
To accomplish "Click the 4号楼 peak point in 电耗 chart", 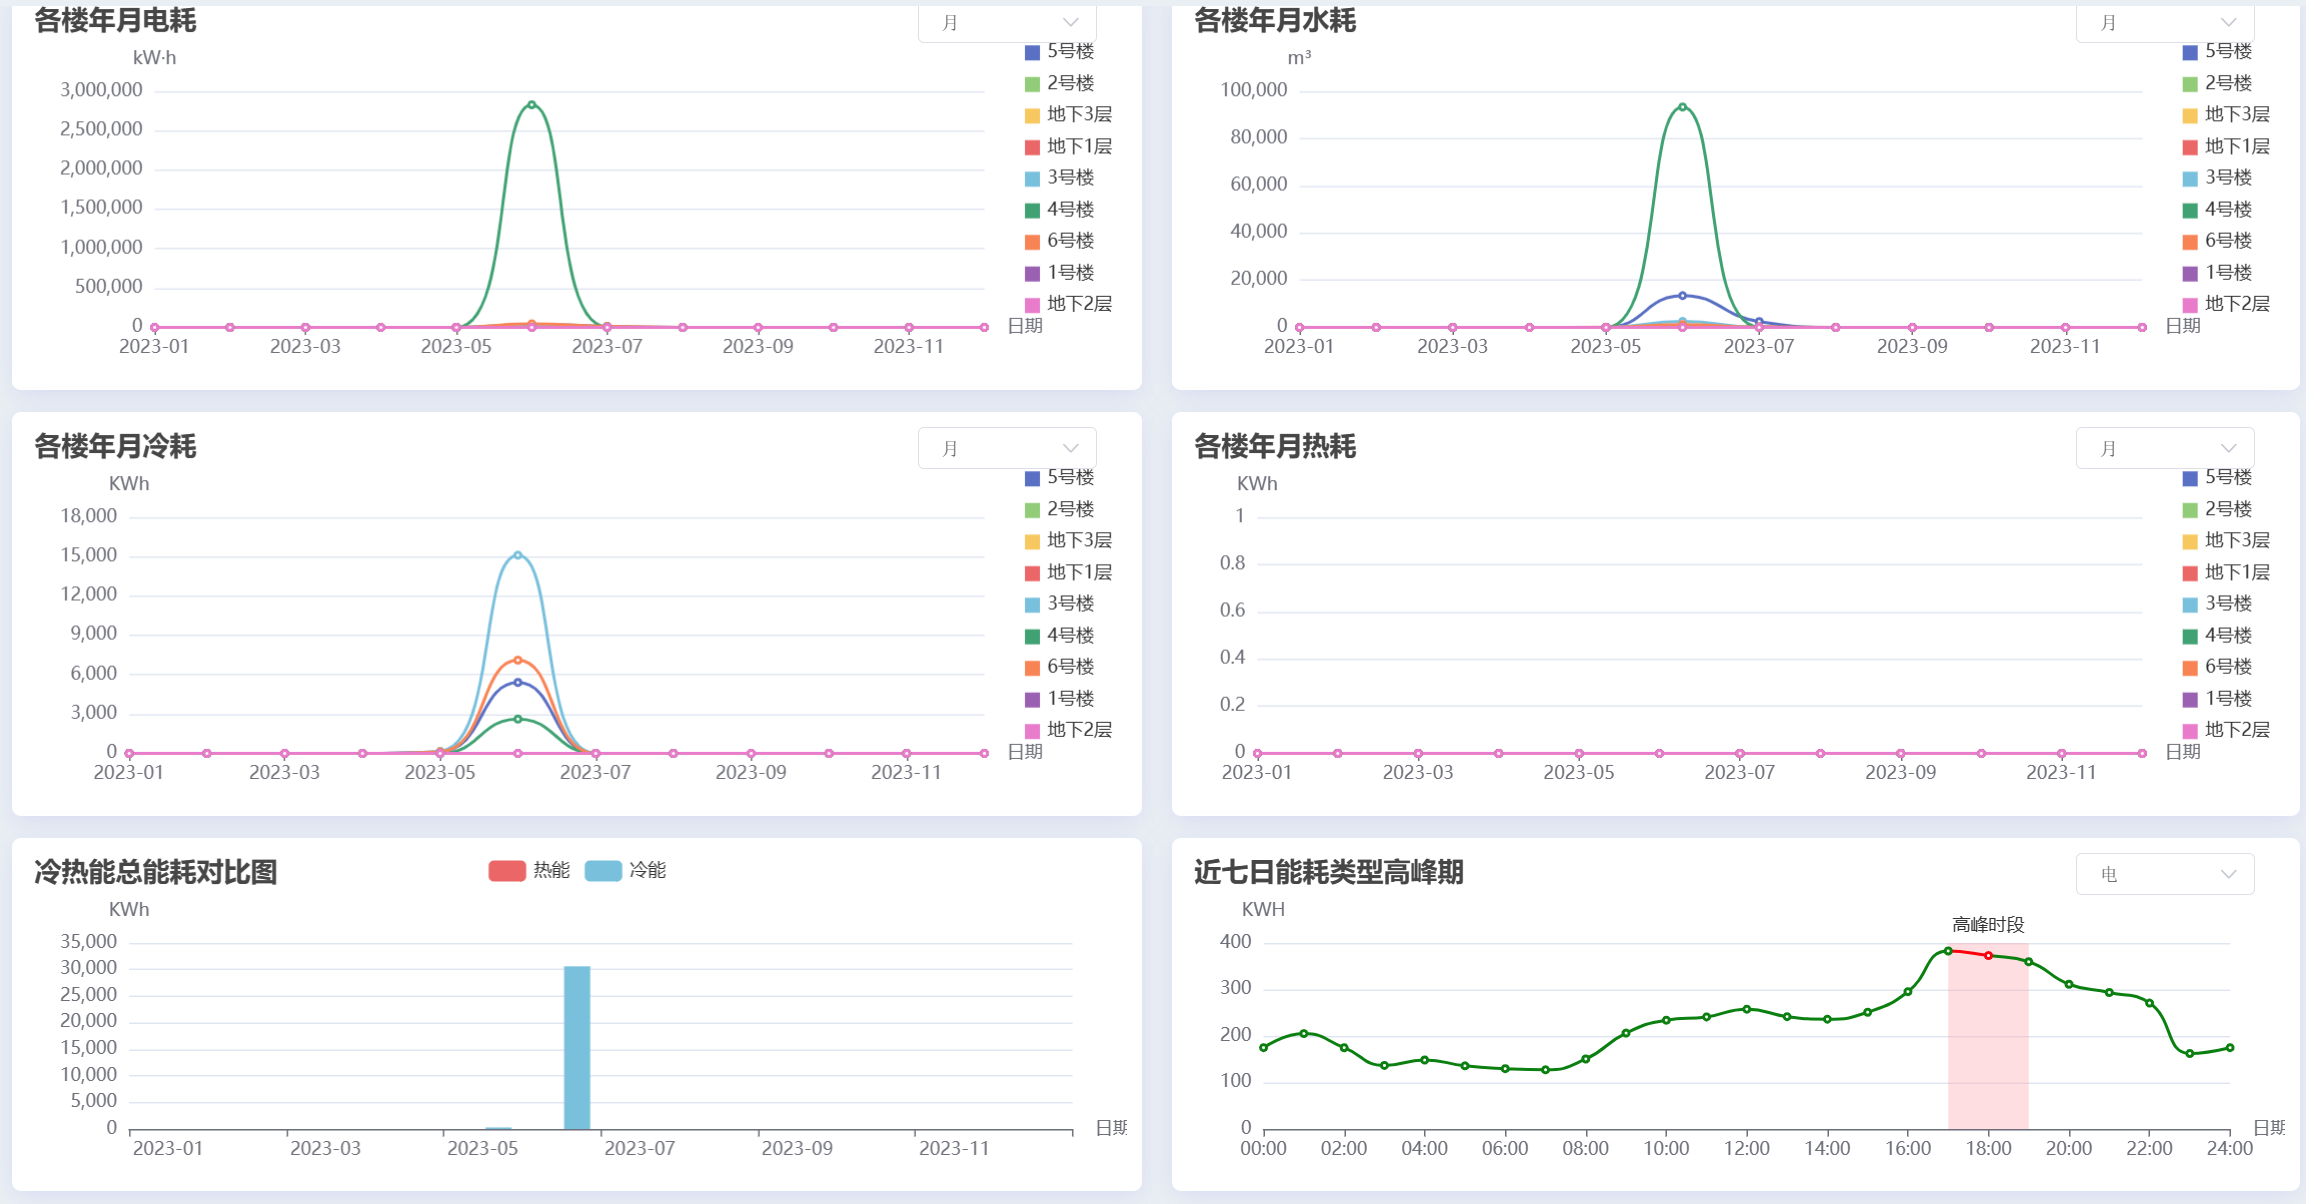I will [x=532, y=104].
